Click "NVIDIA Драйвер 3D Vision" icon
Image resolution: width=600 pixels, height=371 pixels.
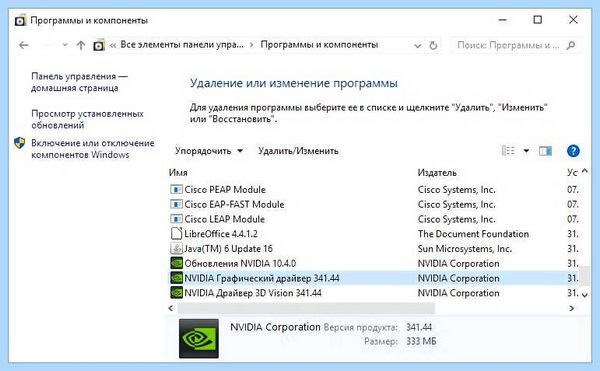(x=176, y=293)
